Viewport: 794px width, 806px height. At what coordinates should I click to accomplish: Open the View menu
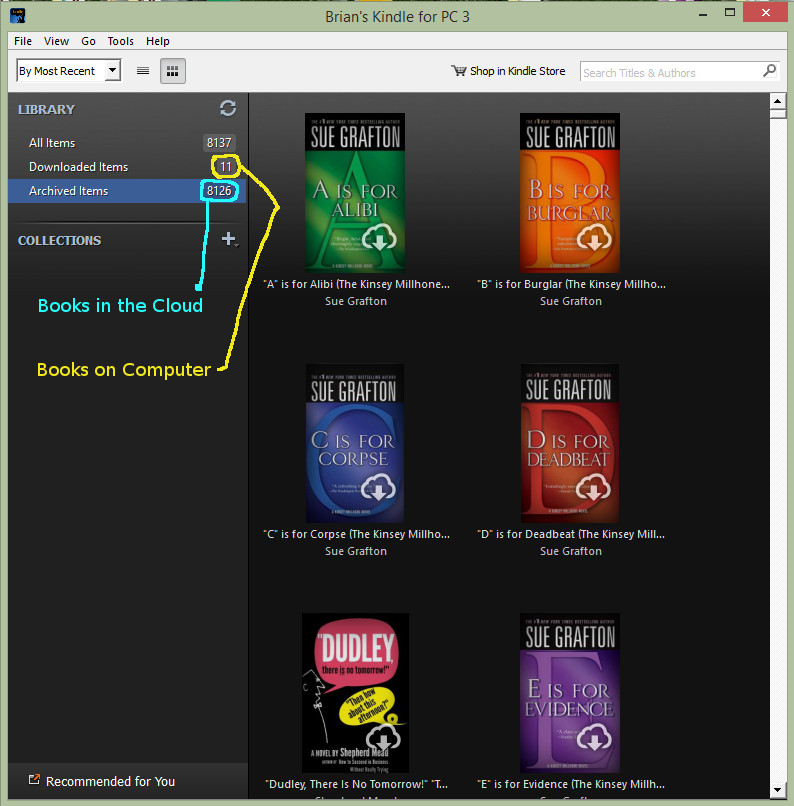click(56, 41)
